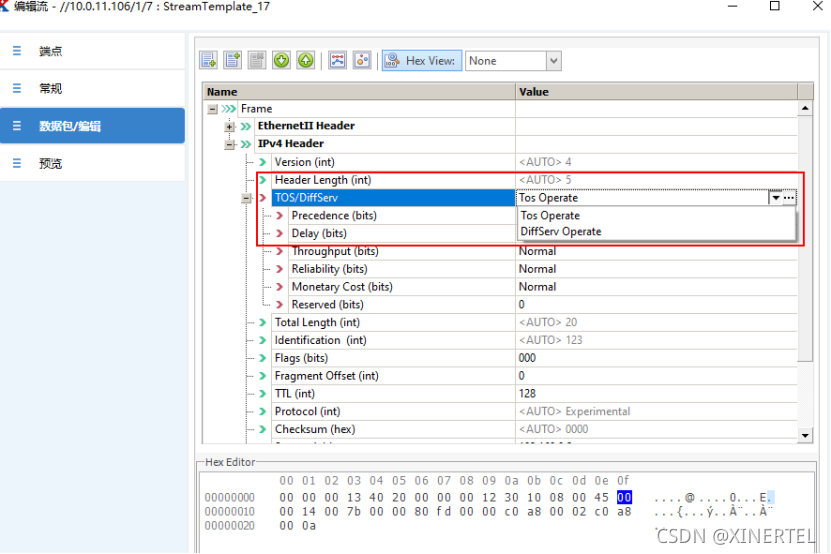Click the Value column header

pos(657,92)
